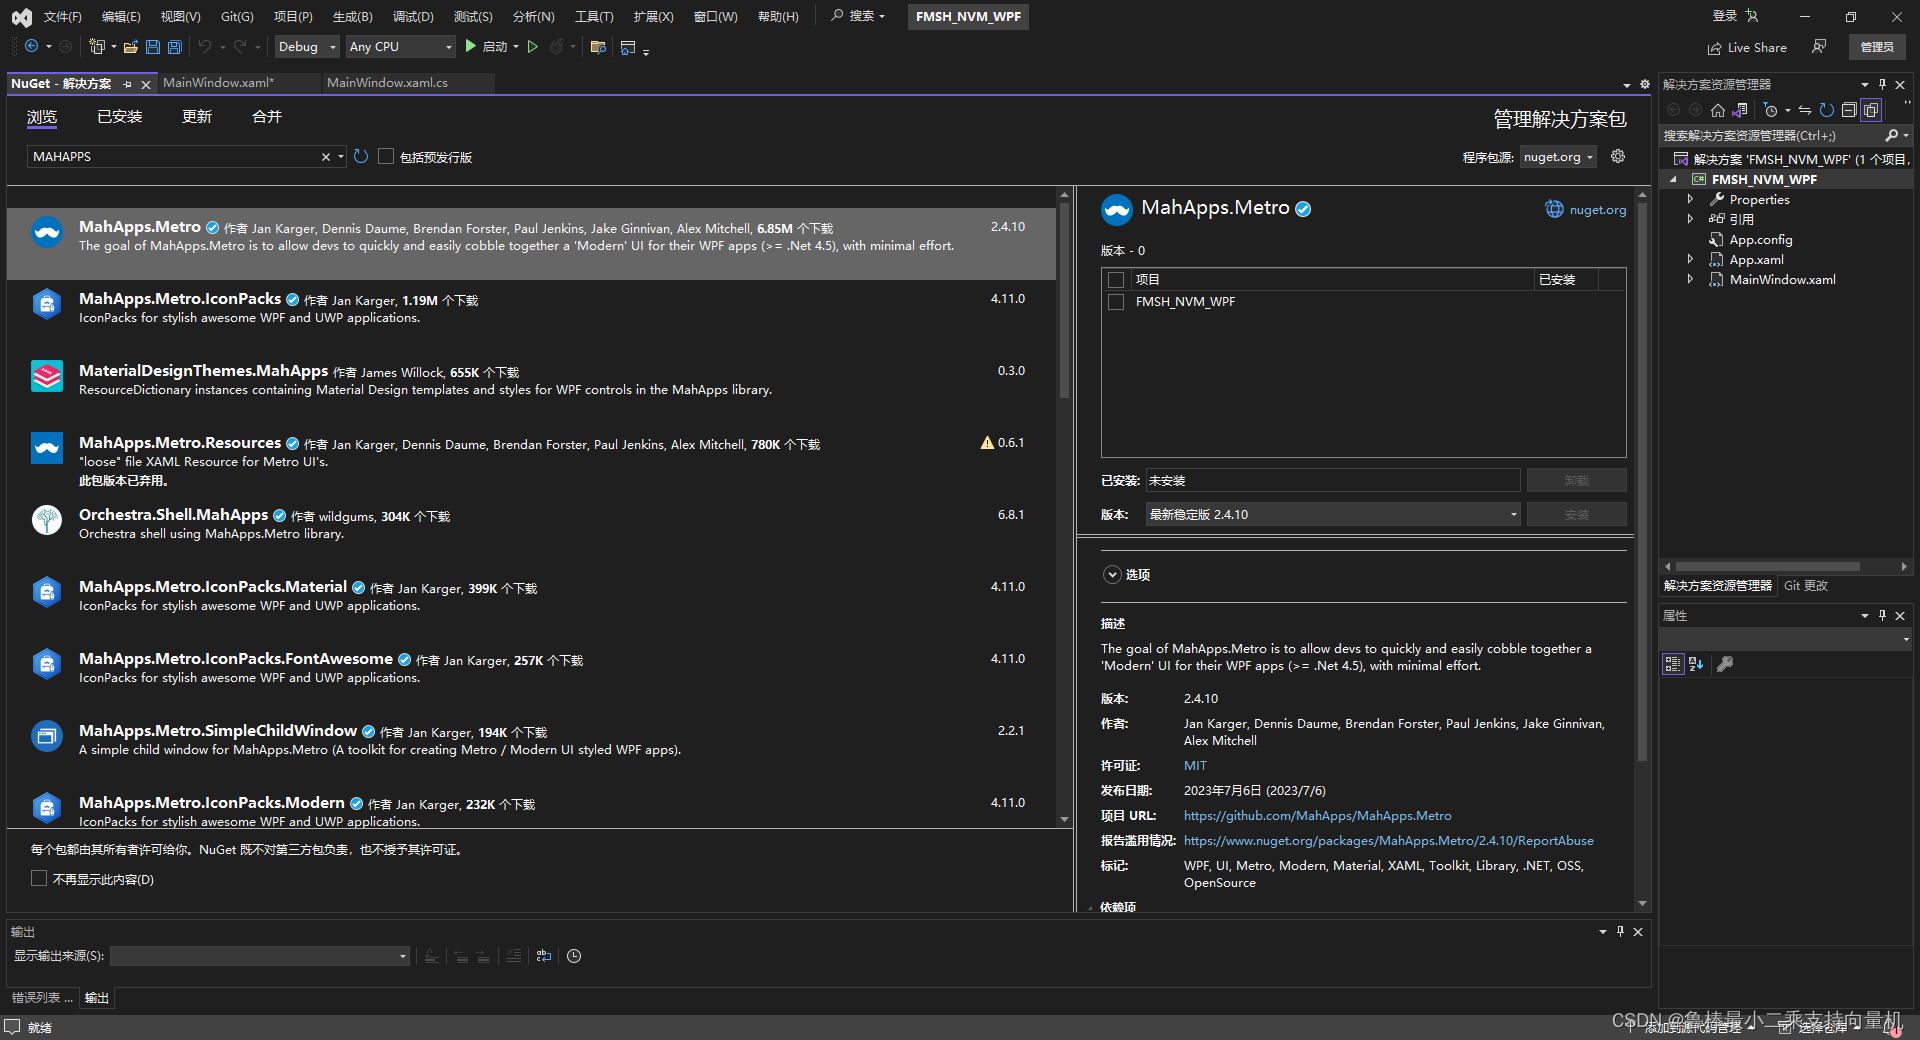This screenshot has height=1040, width=1920.
Task: Switch to the 已安装 installed tab
Action: pyautogui.click(x=120, y=117)
